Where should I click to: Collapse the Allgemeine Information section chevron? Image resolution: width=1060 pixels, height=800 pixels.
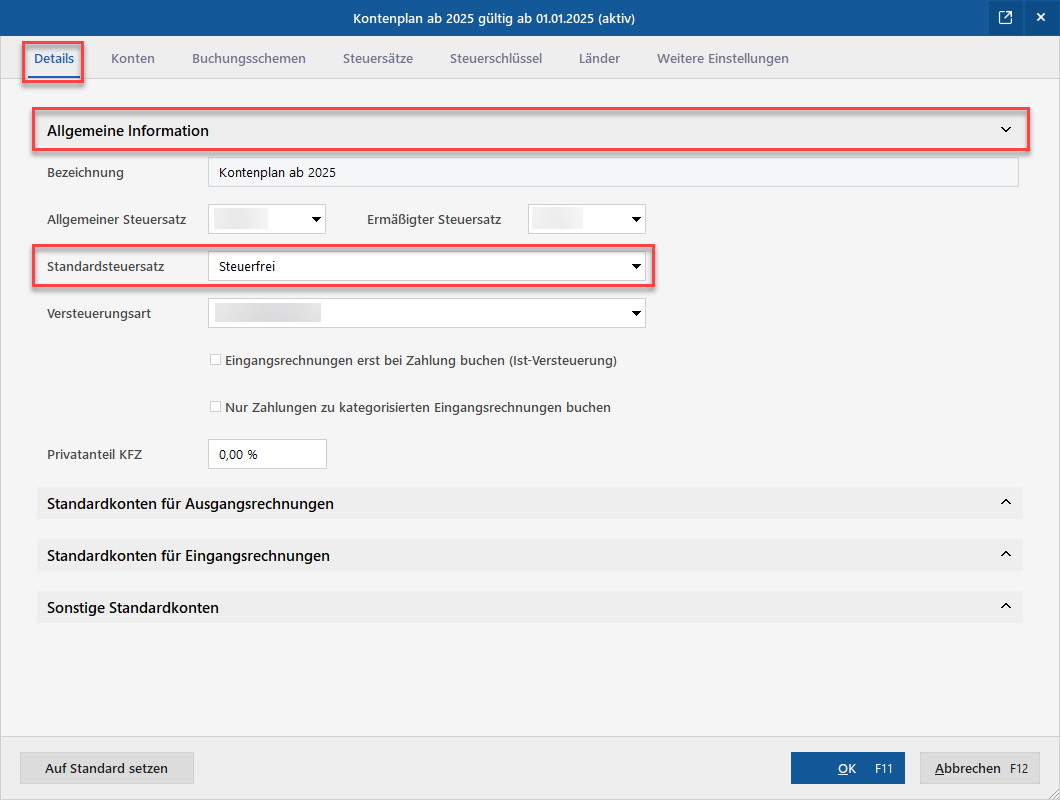click(x=1006, y=130)
